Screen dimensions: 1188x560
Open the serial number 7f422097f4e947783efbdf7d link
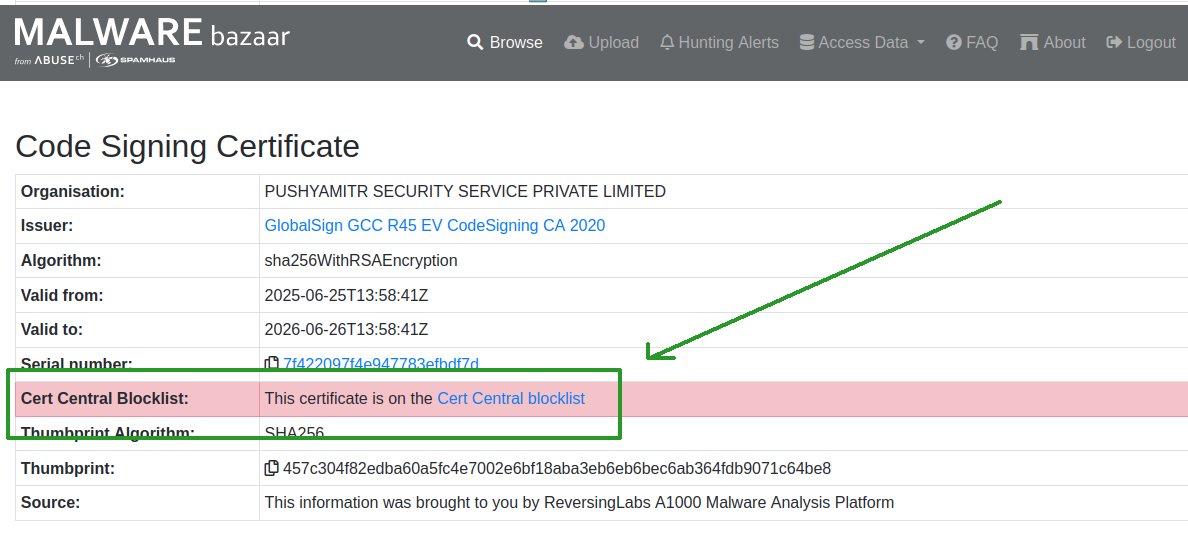tap(381, 364)
